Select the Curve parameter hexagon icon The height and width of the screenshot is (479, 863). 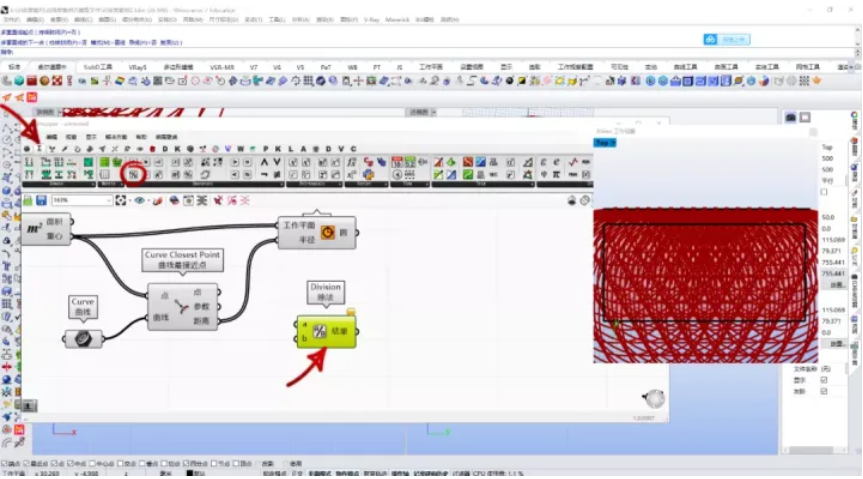[83, 339]
